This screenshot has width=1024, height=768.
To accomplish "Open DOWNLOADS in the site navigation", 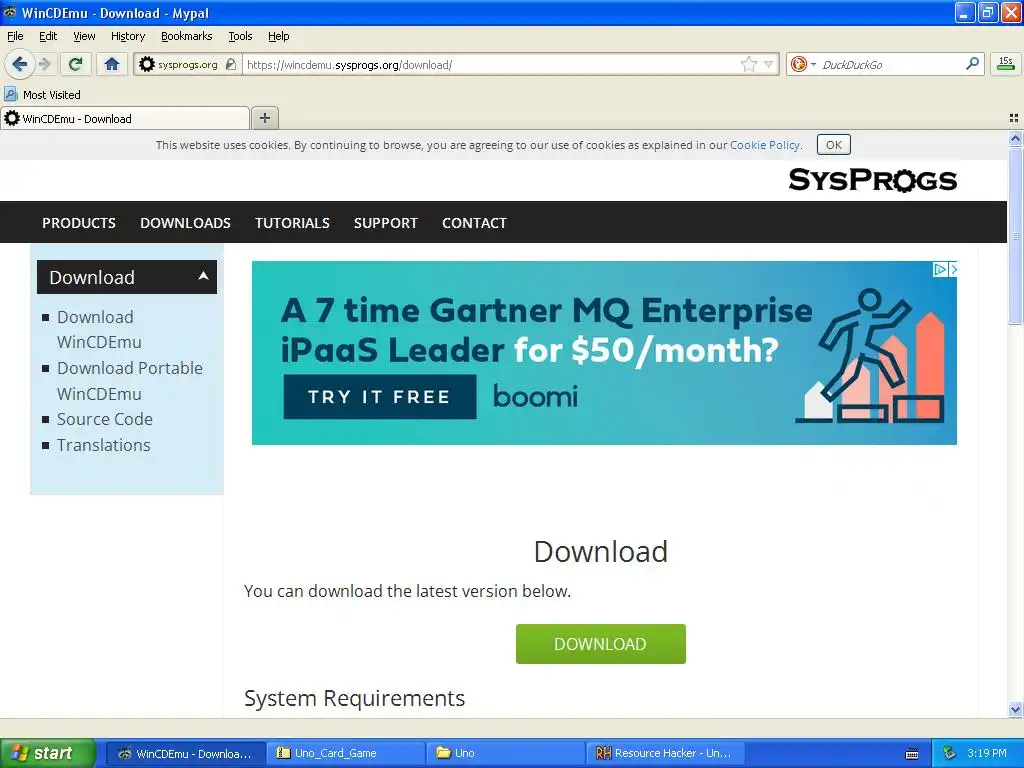I will [x=185, y=223].
